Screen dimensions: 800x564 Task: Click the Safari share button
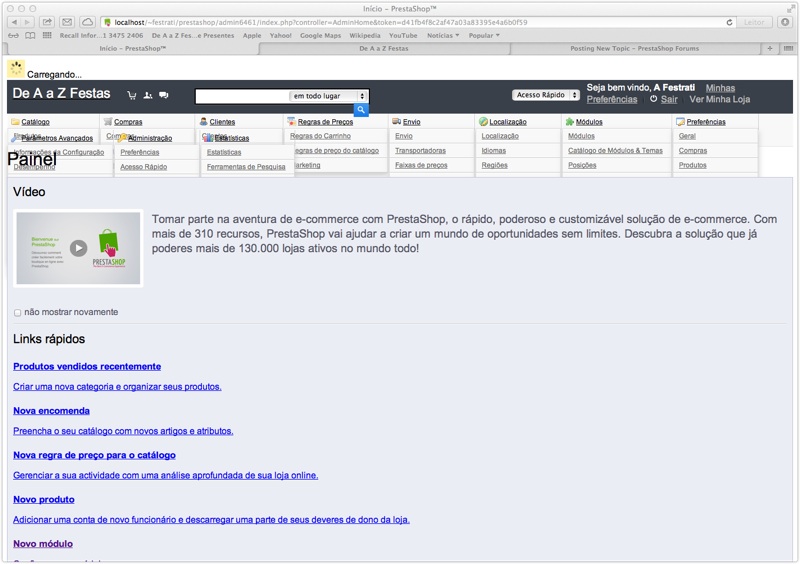click(x=47, y=22)
